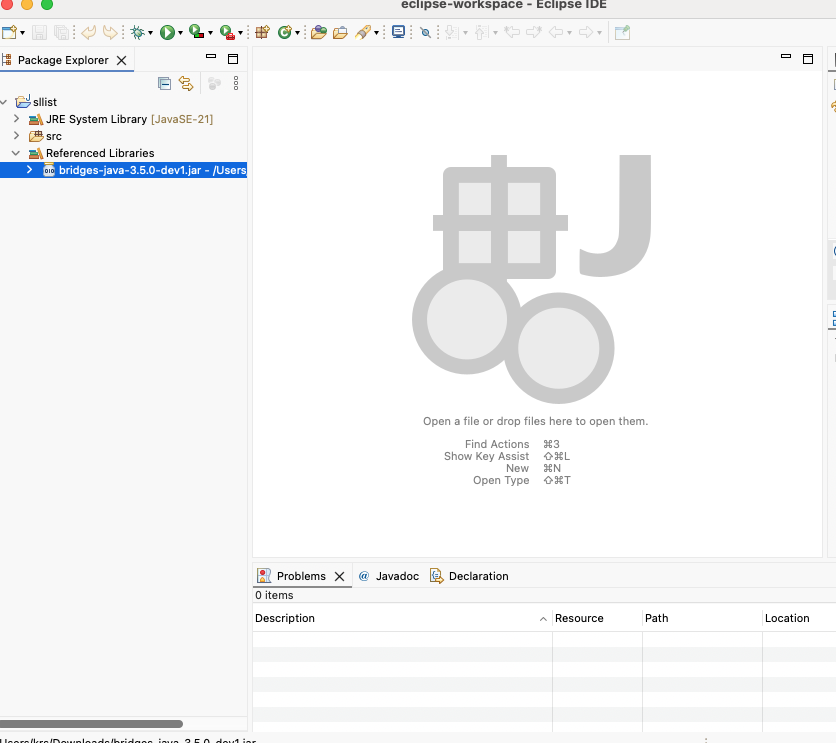Switch to the Problems tab
Viewport: 836px width, 743px height.
click(301, 576)
